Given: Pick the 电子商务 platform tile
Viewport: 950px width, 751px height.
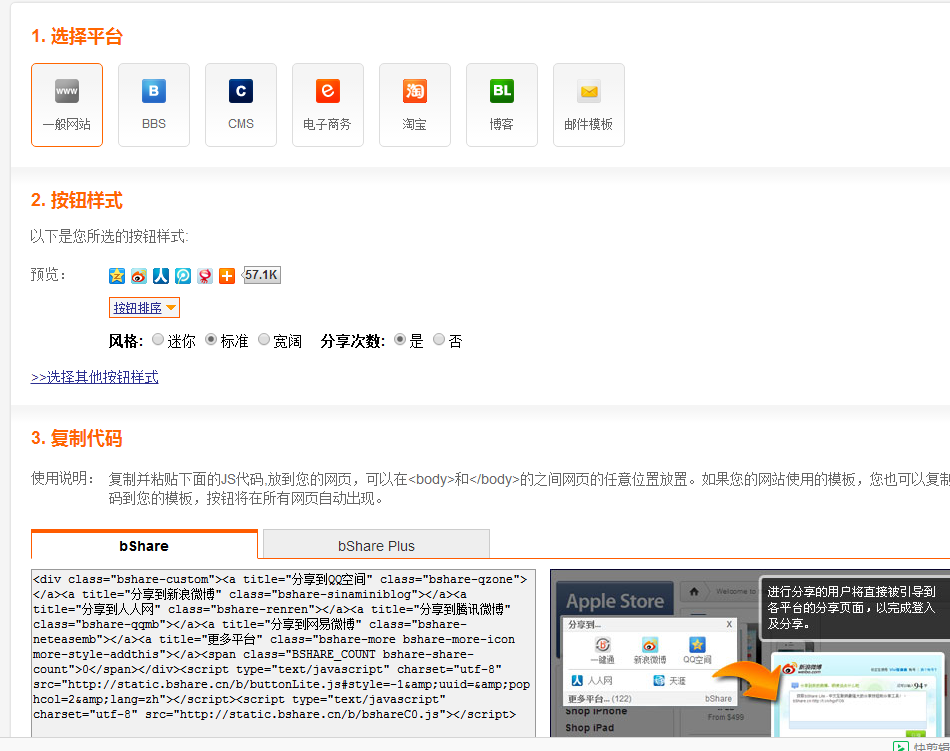Looking at the screenshot, I should point(328,105).
